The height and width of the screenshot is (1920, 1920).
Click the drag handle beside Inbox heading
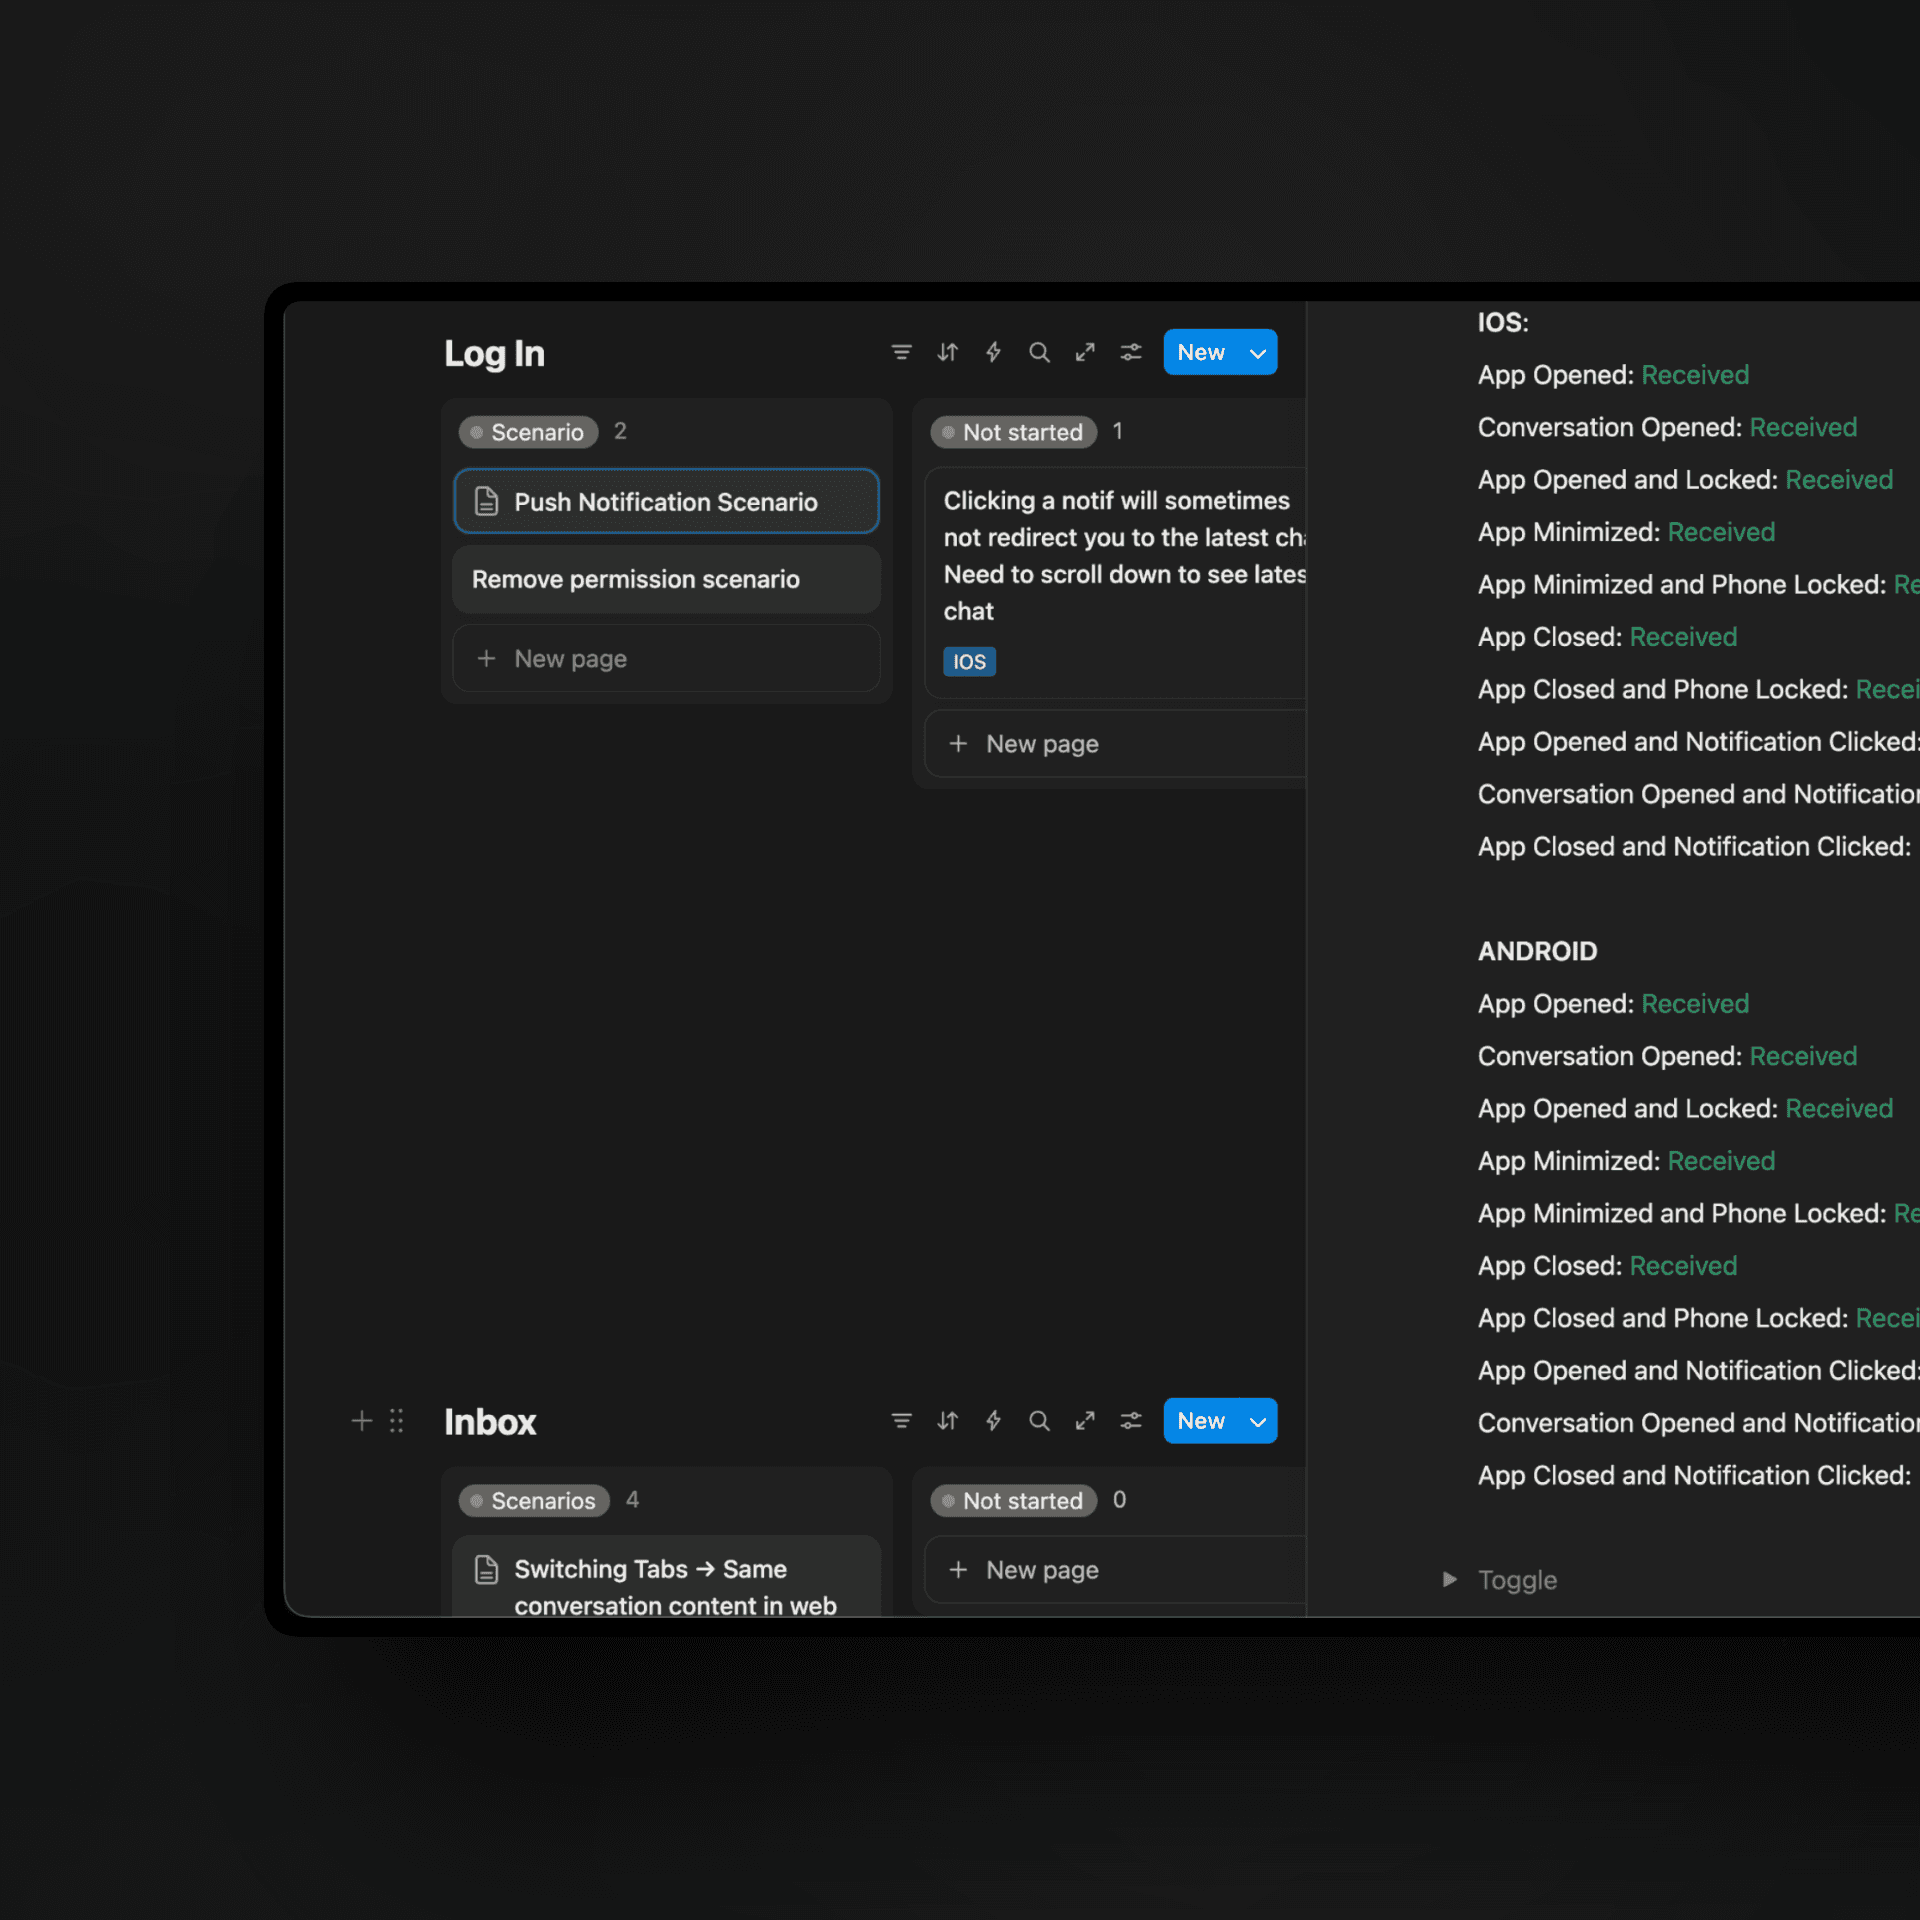point(396,1421)
